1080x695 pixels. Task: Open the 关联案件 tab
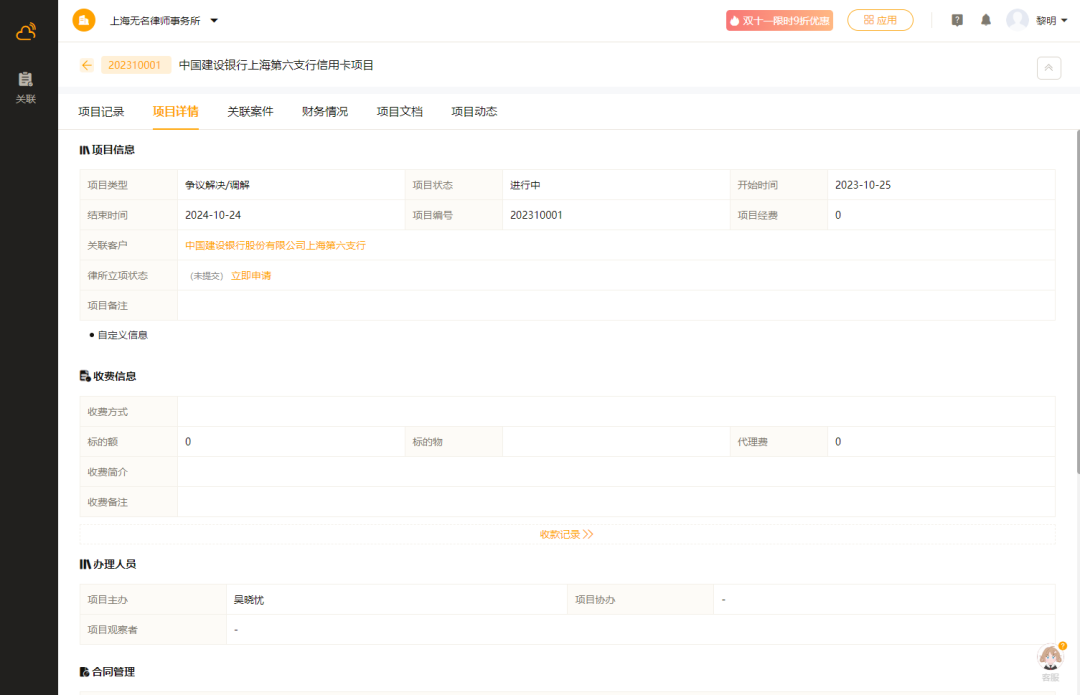click(250, 111)
